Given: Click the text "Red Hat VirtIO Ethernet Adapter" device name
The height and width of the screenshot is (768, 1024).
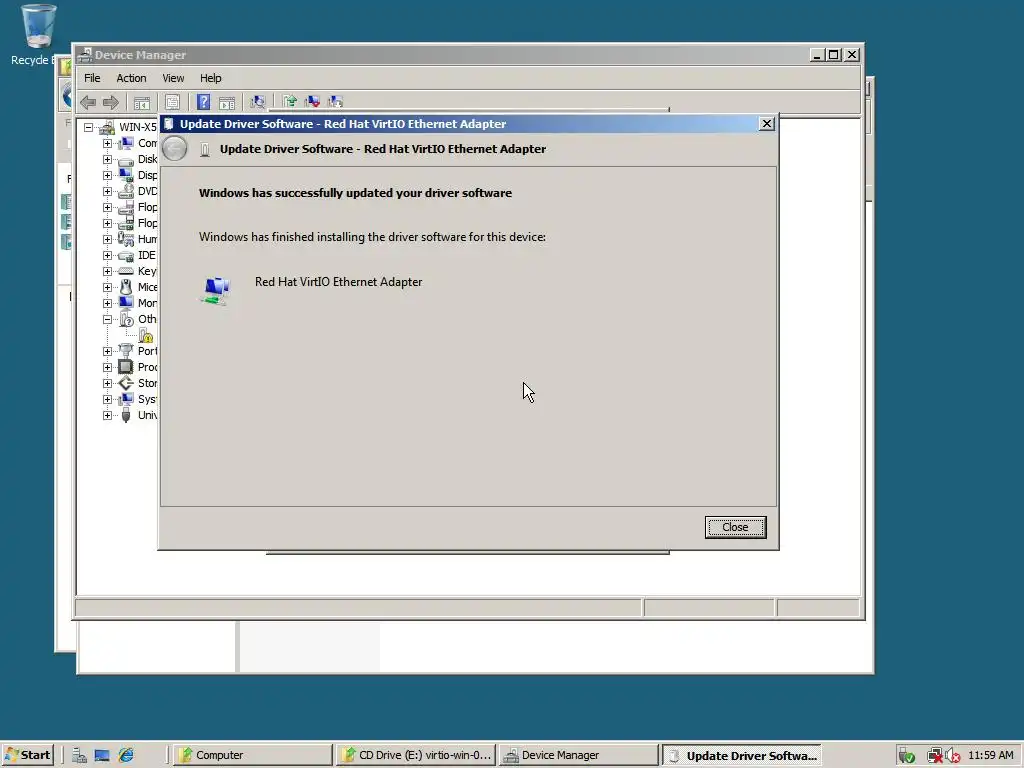Looking at the screenshot, I should 338,281.
